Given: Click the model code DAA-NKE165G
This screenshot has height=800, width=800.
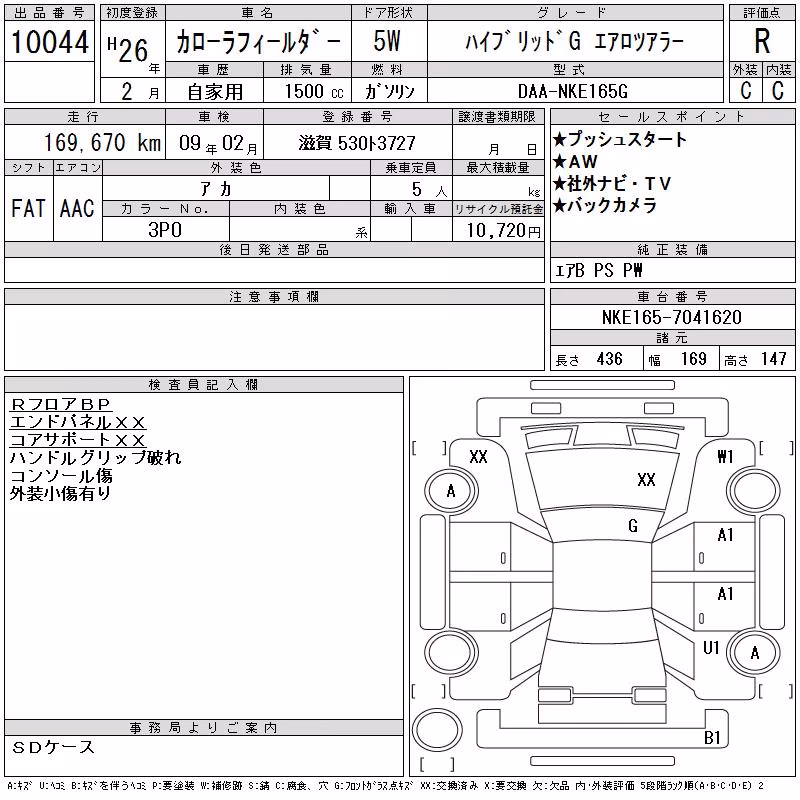Looking at the screenshot, I should point(572,91).
